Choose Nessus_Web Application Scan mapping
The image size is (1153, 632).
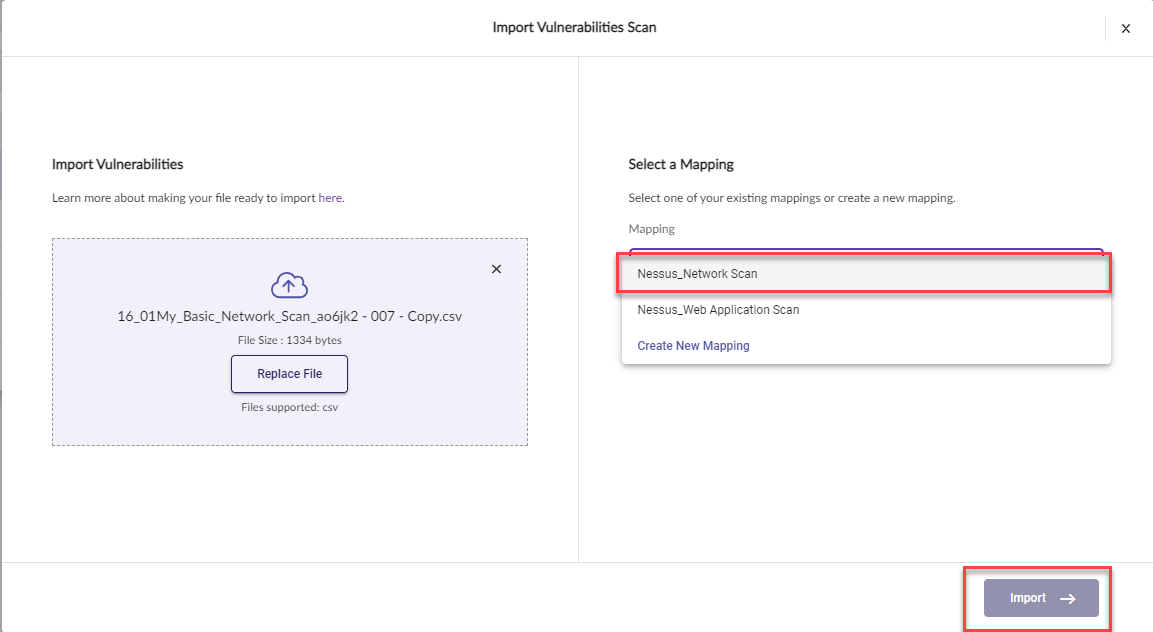718,310
